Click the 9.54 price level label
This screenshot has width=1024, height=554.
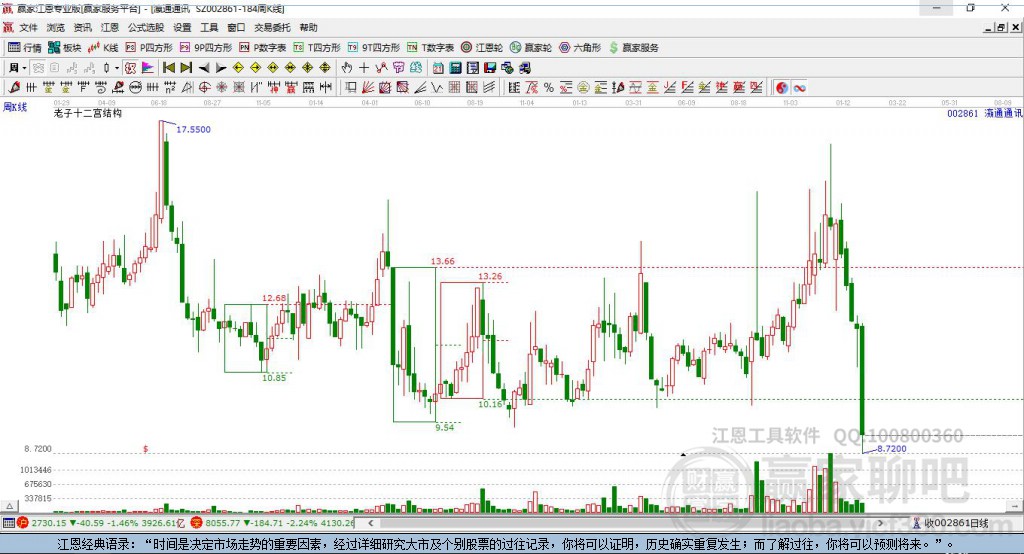(x=445, y=427)
